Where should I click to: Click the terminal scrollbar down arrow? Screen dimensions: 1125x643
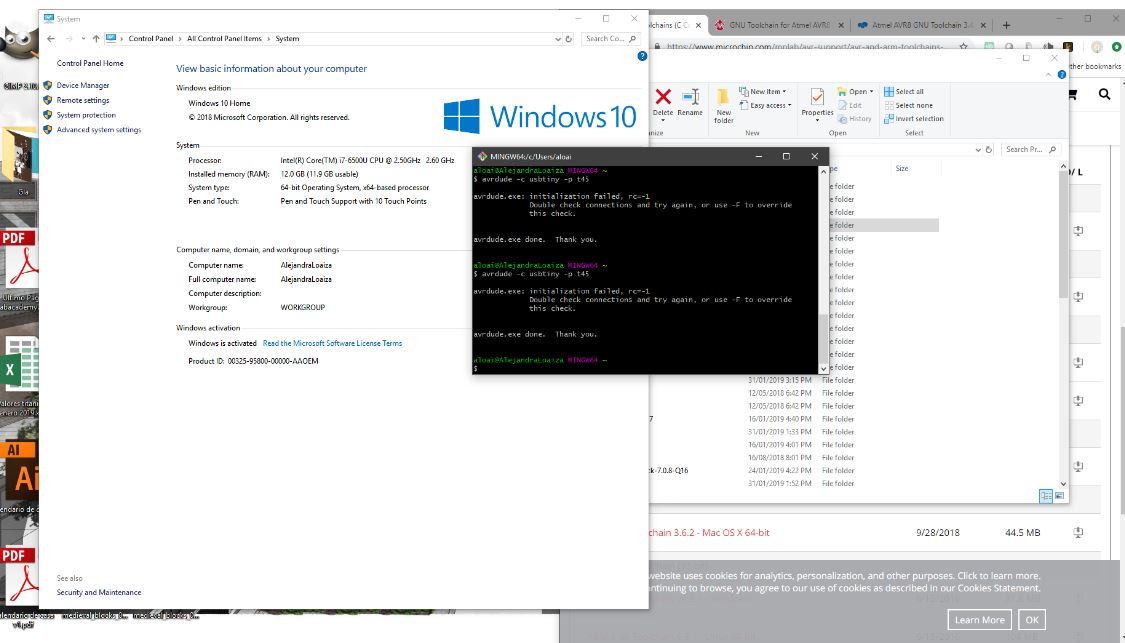(x=823, y=368)
